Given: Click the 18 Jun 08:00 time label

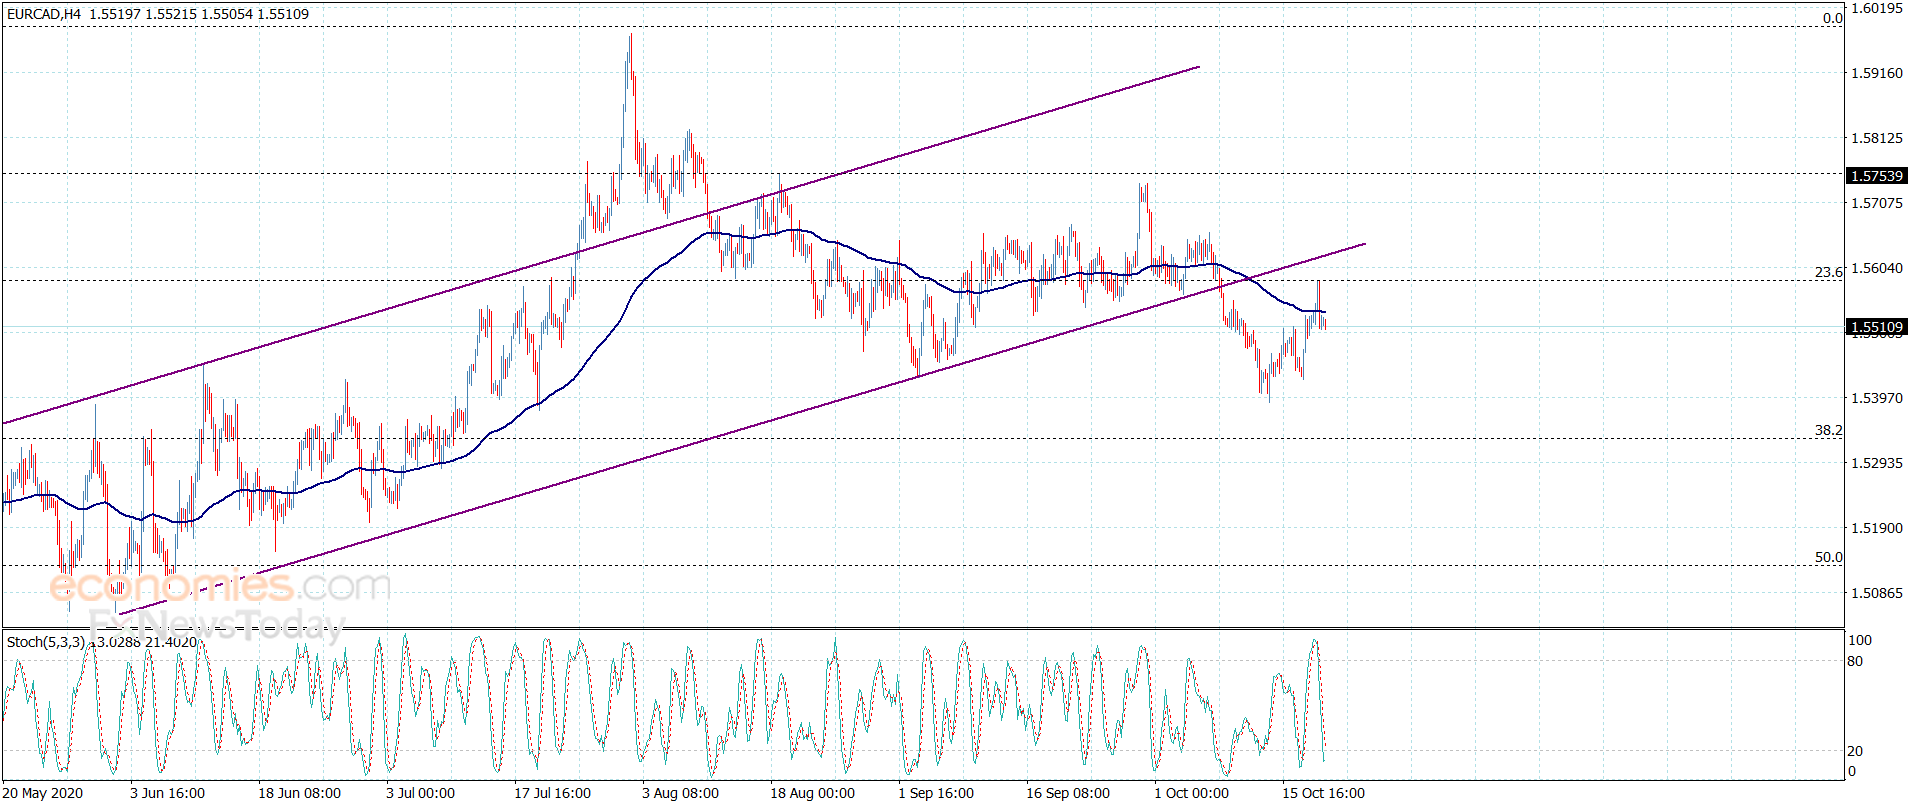Looking at the screenshot, I should pos(299,793).
